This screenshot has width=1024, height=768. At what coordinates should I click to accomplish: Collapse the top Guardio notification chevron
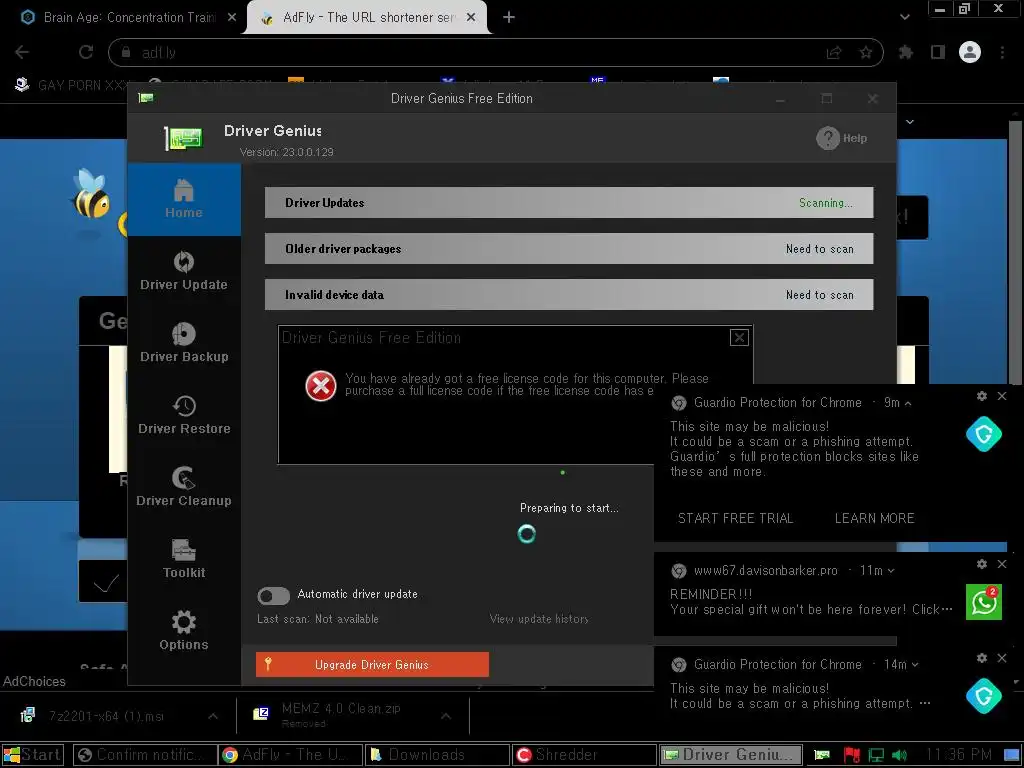point(908,403)
